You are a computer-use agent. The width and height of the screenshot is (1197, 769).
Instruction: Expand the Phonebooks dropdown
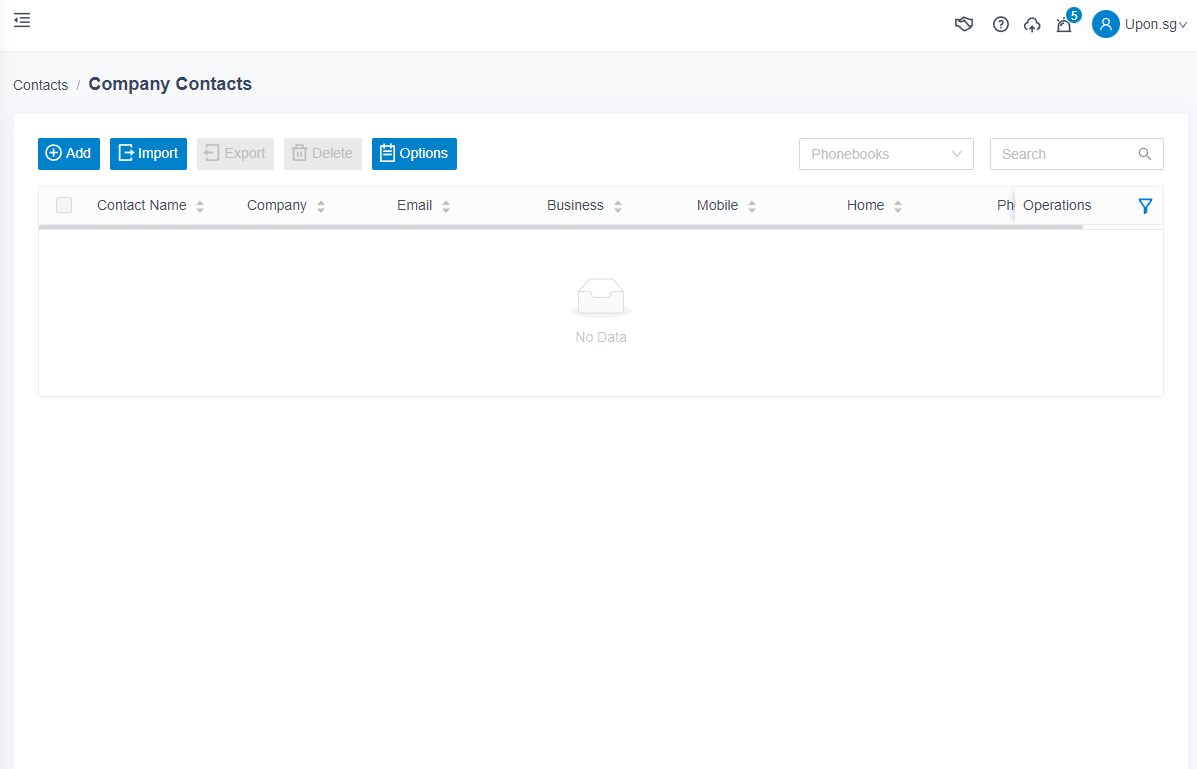coord(886,154)
